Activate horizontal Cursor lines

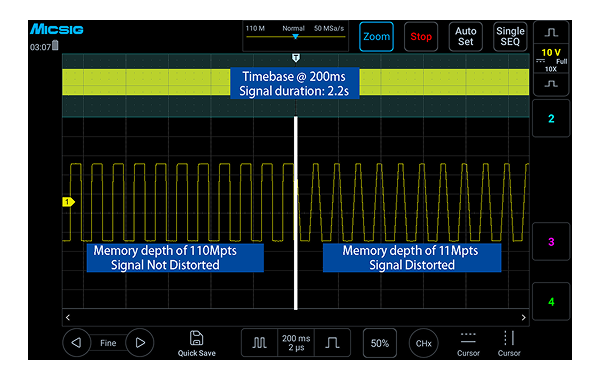click(468, 344)
